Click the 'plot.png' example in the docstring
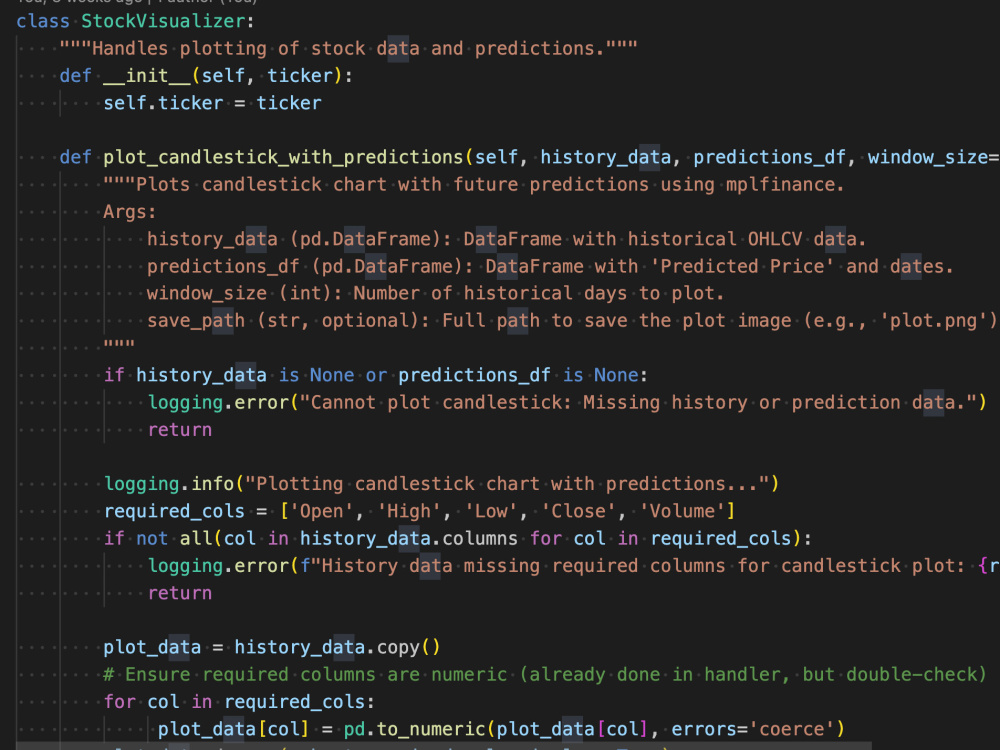Image resolution: width=1000 pixels, height=750 pixels. pos(933,321)
